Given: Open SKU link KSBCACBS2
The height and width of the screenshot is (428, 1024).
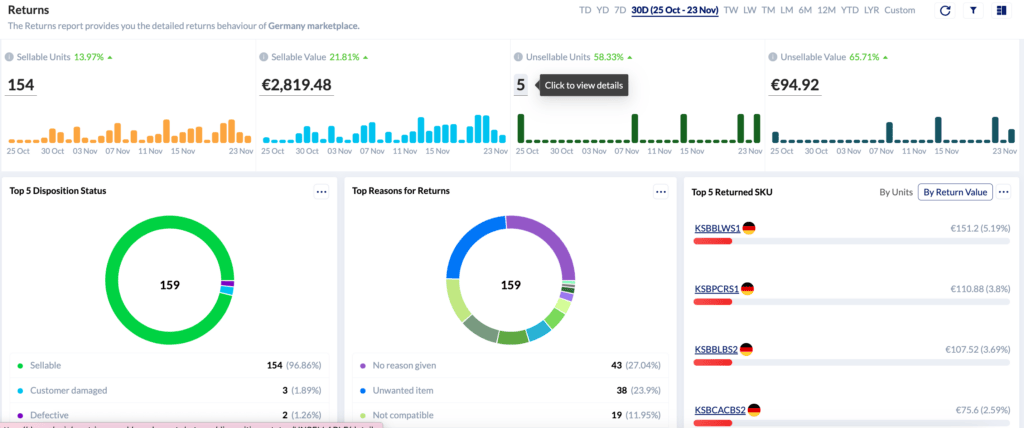Looking at the screenshot, I should (720, 410).
